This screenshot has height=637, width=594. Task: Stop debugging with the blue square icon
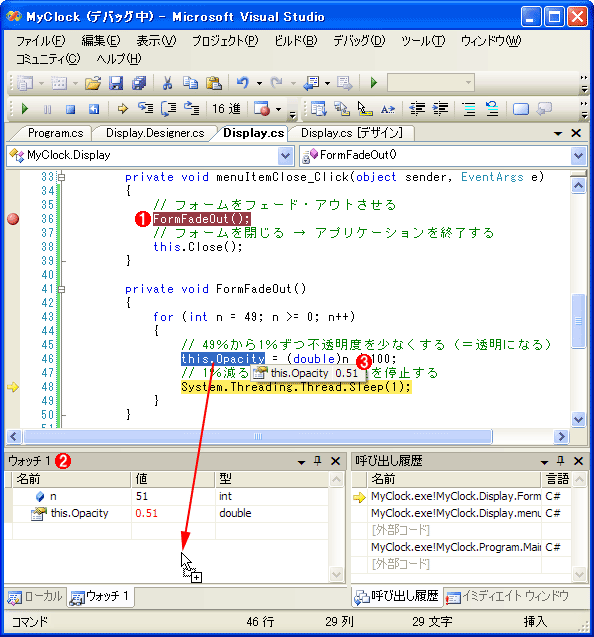[71, 109]
